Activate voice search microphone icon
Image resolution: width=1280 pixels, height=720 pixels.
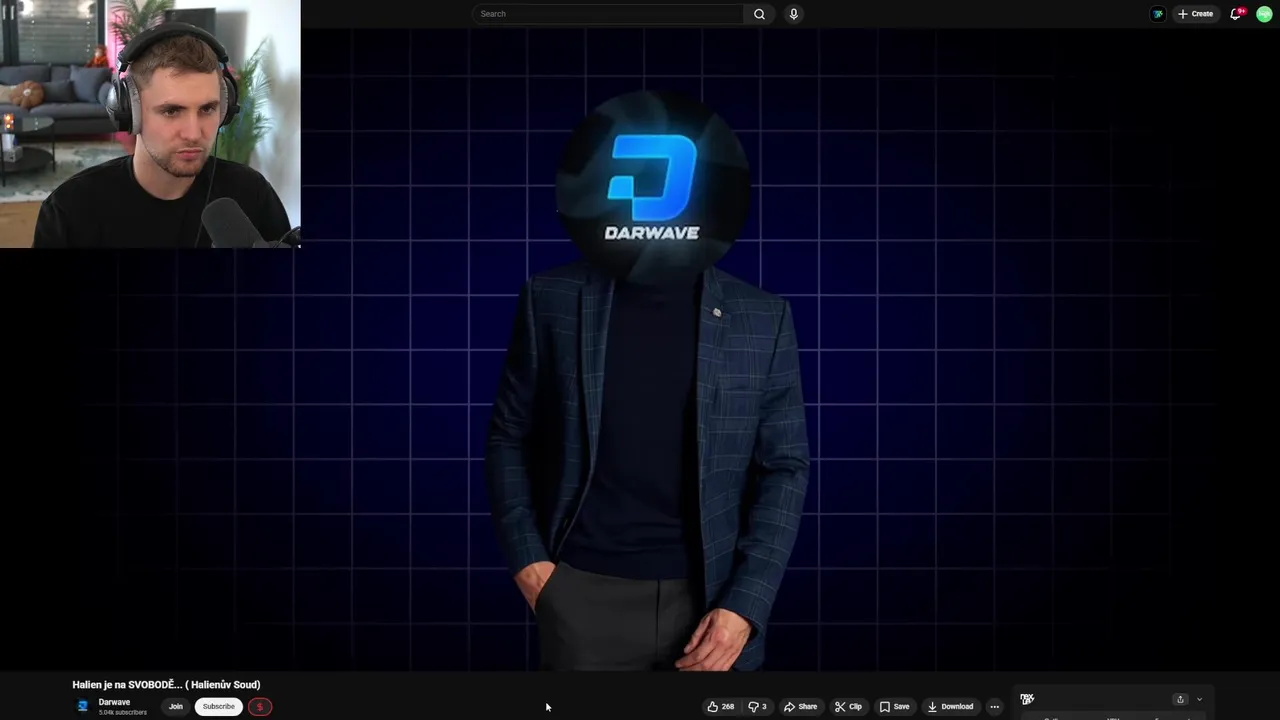(793, 14)
